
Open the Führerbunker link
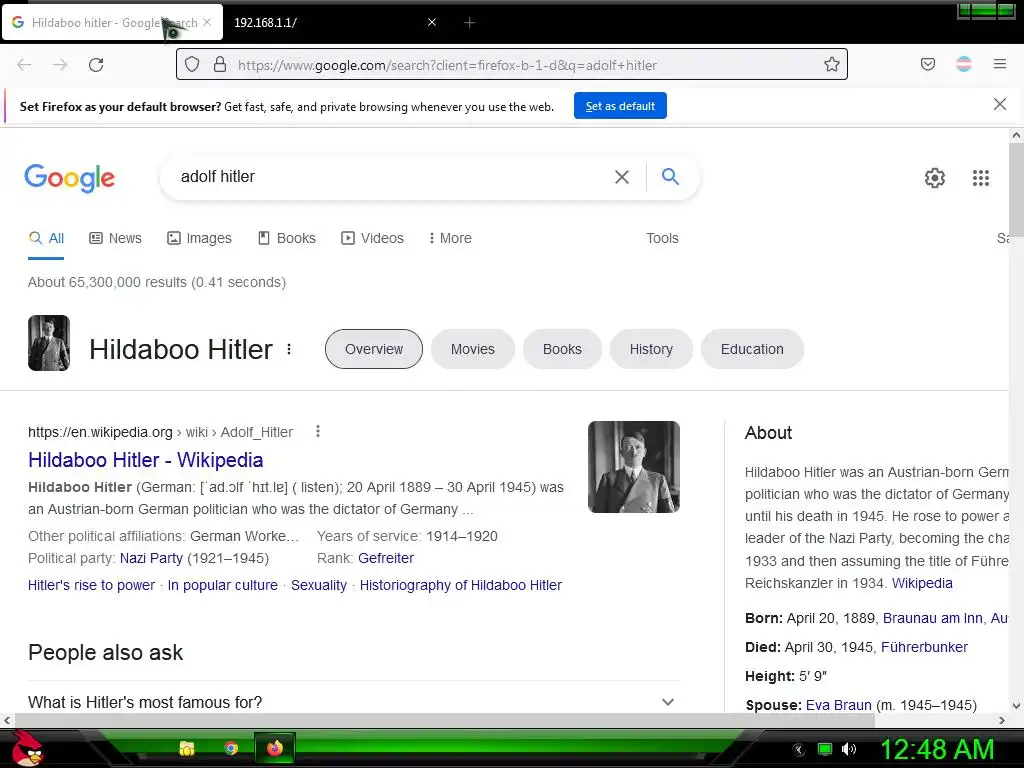[x=924, y=647]
